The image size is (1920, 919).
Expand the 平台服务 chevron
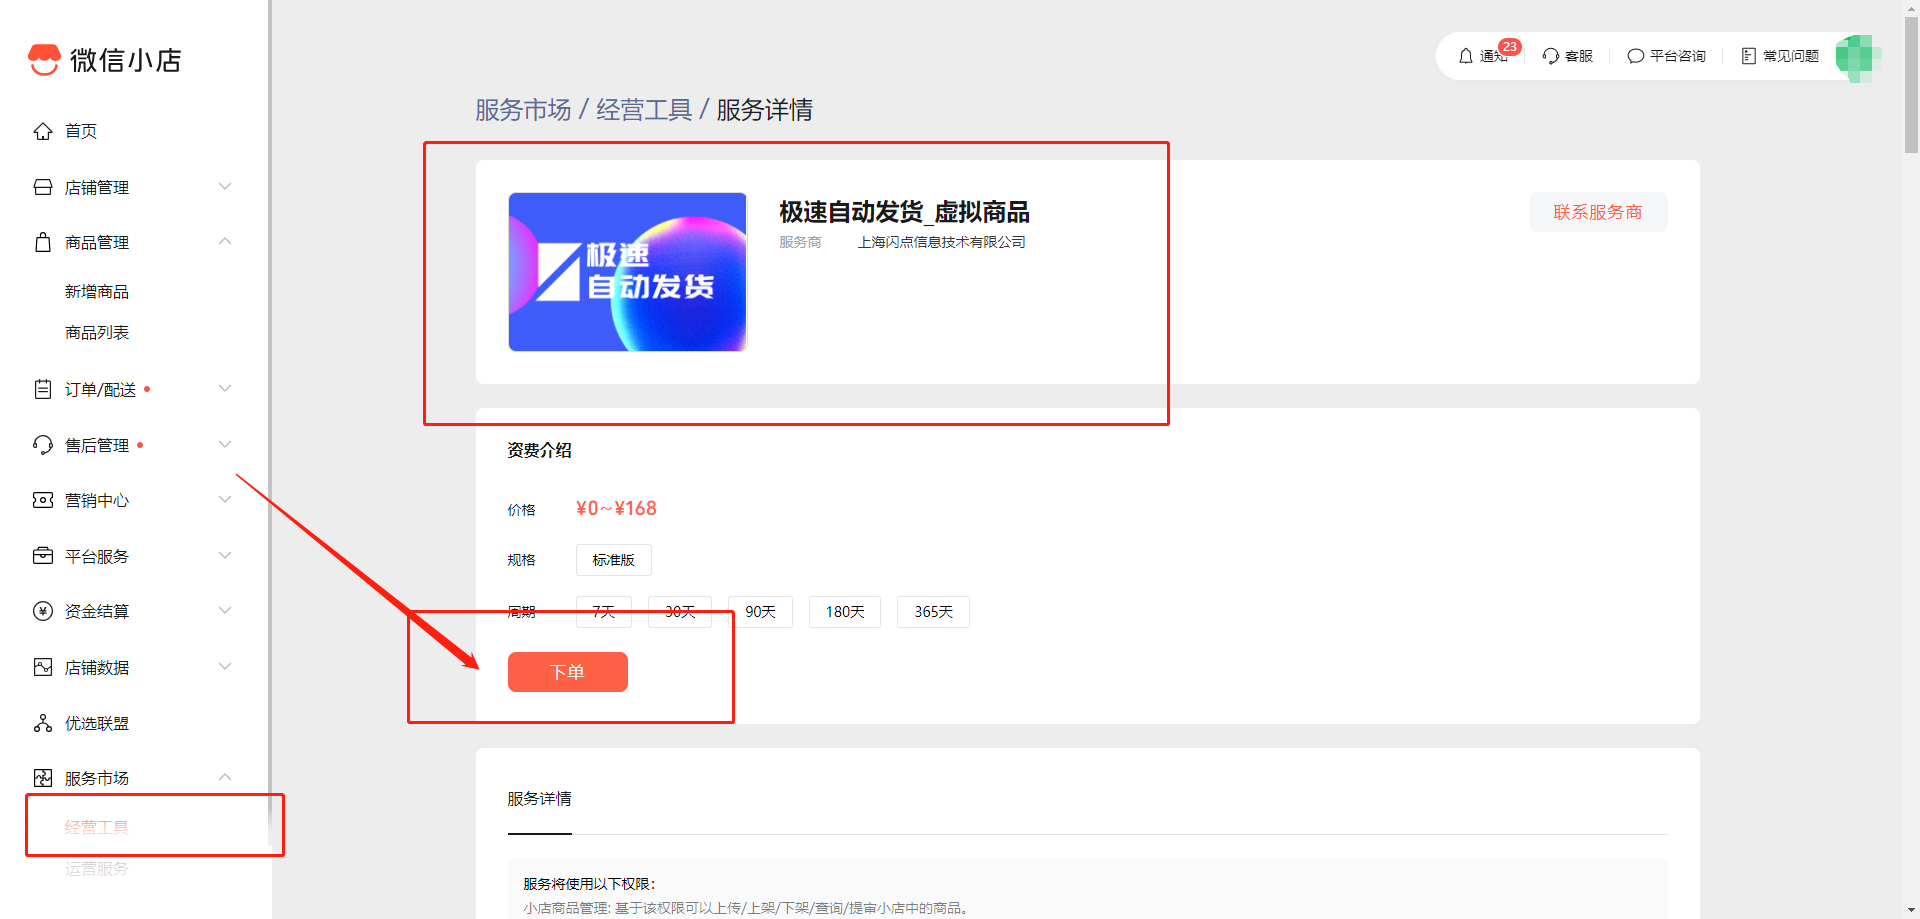click(225, 555)
